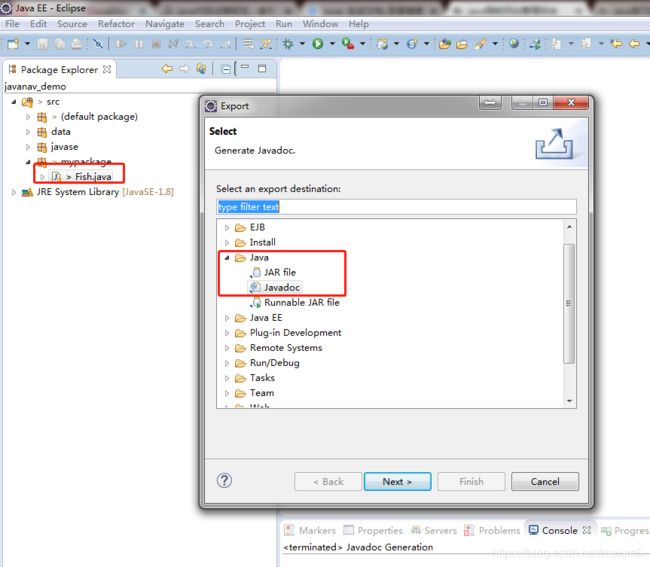Maximize the Package Explorer view

click(262, 68)
